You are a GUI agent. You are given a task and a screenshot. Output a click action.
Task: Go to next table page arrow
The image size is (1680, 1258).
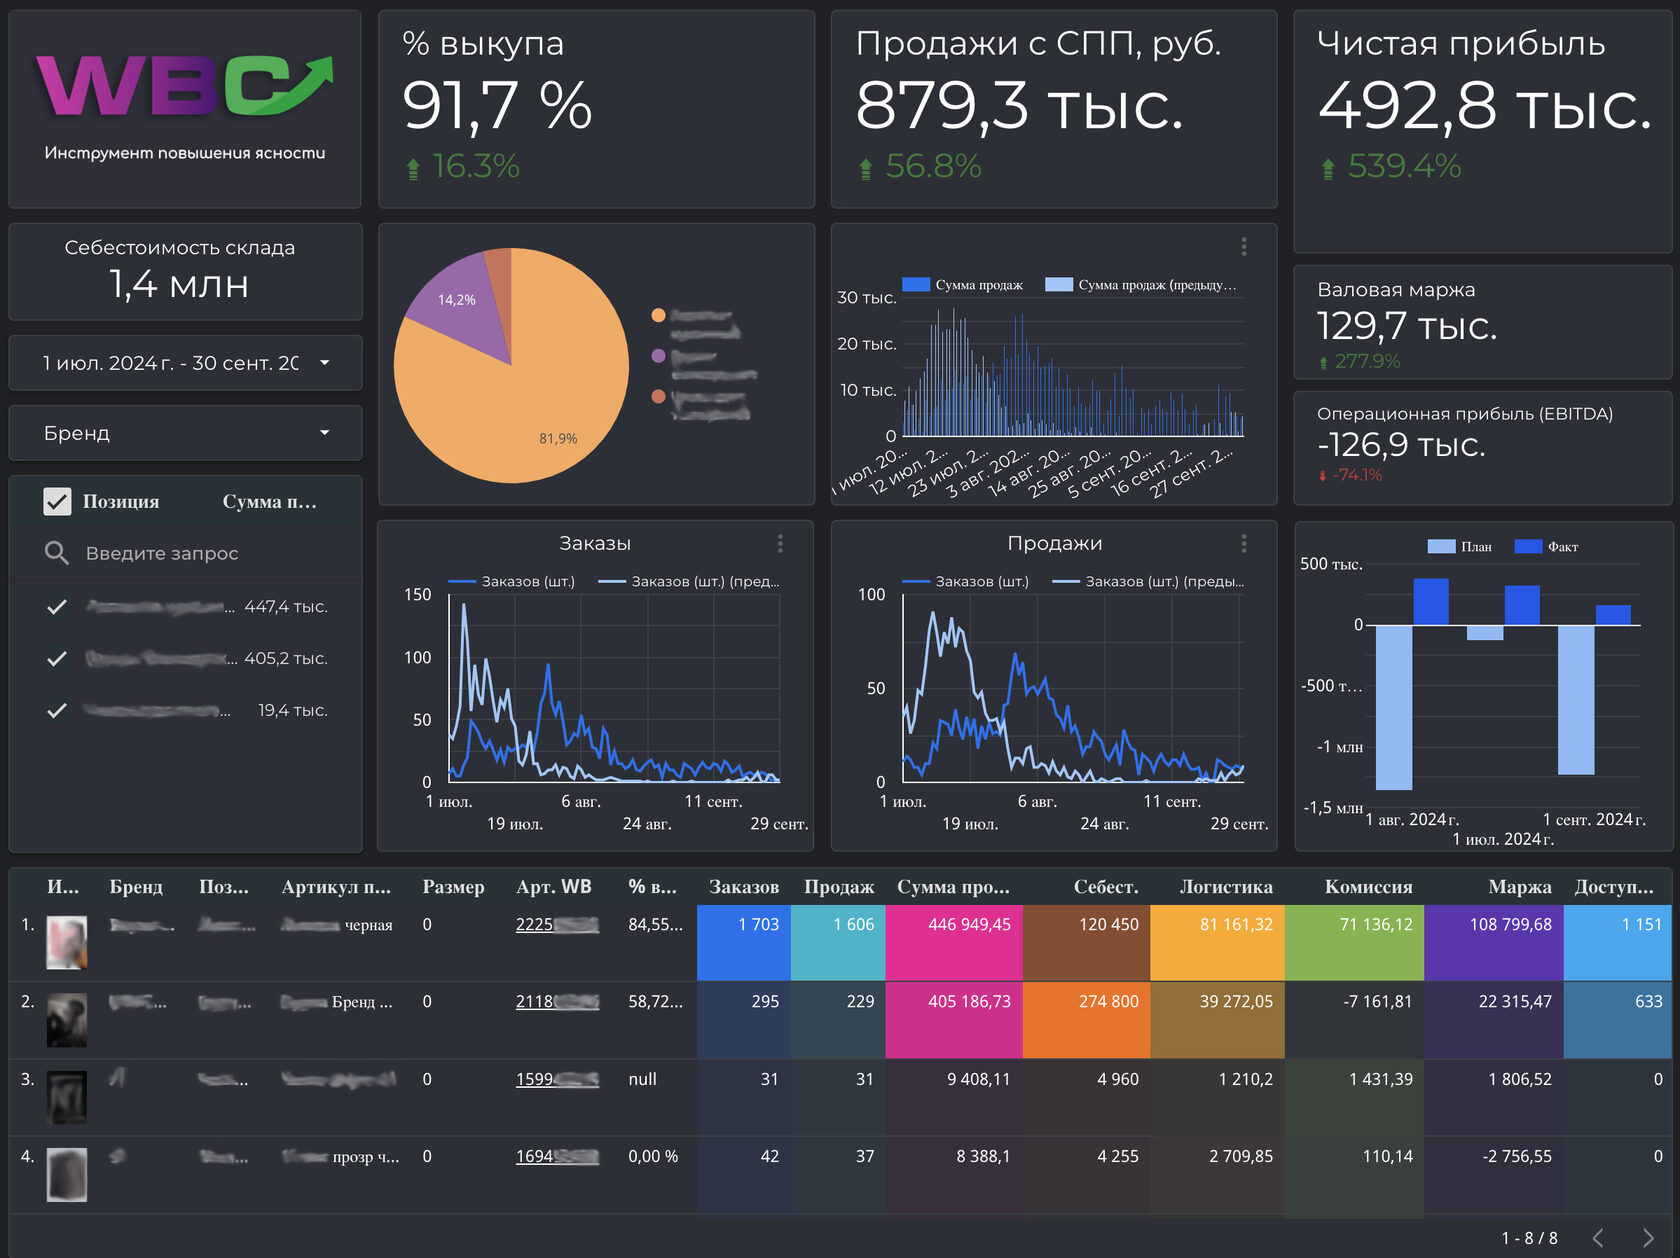tap(1648, 1238)
